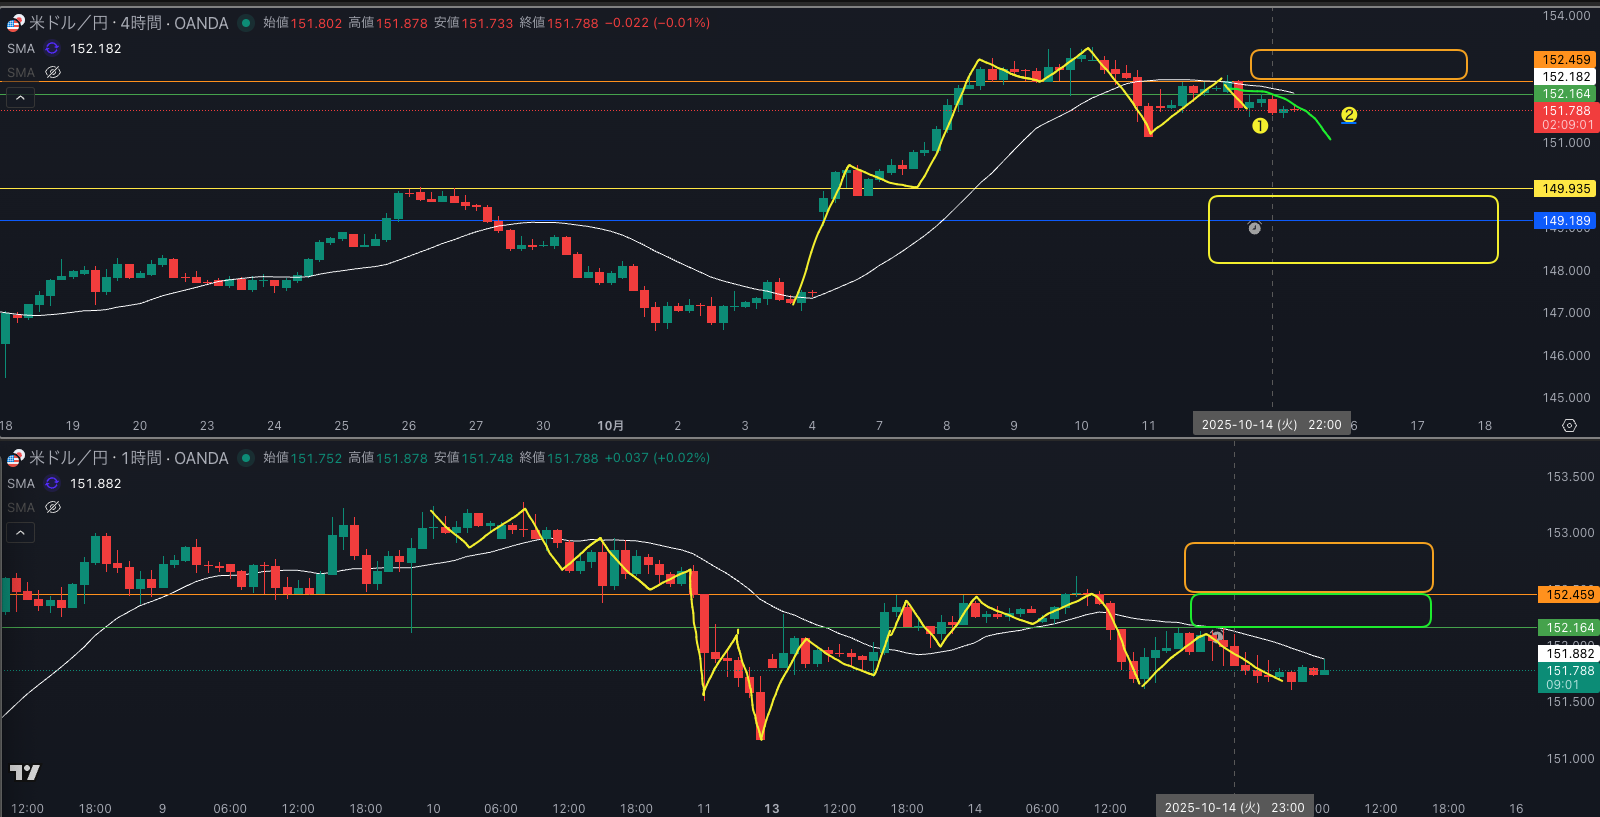1600x817 pixels.
Task: Click the green market status dot on 4-hour chart
Action: coord(246,23)
